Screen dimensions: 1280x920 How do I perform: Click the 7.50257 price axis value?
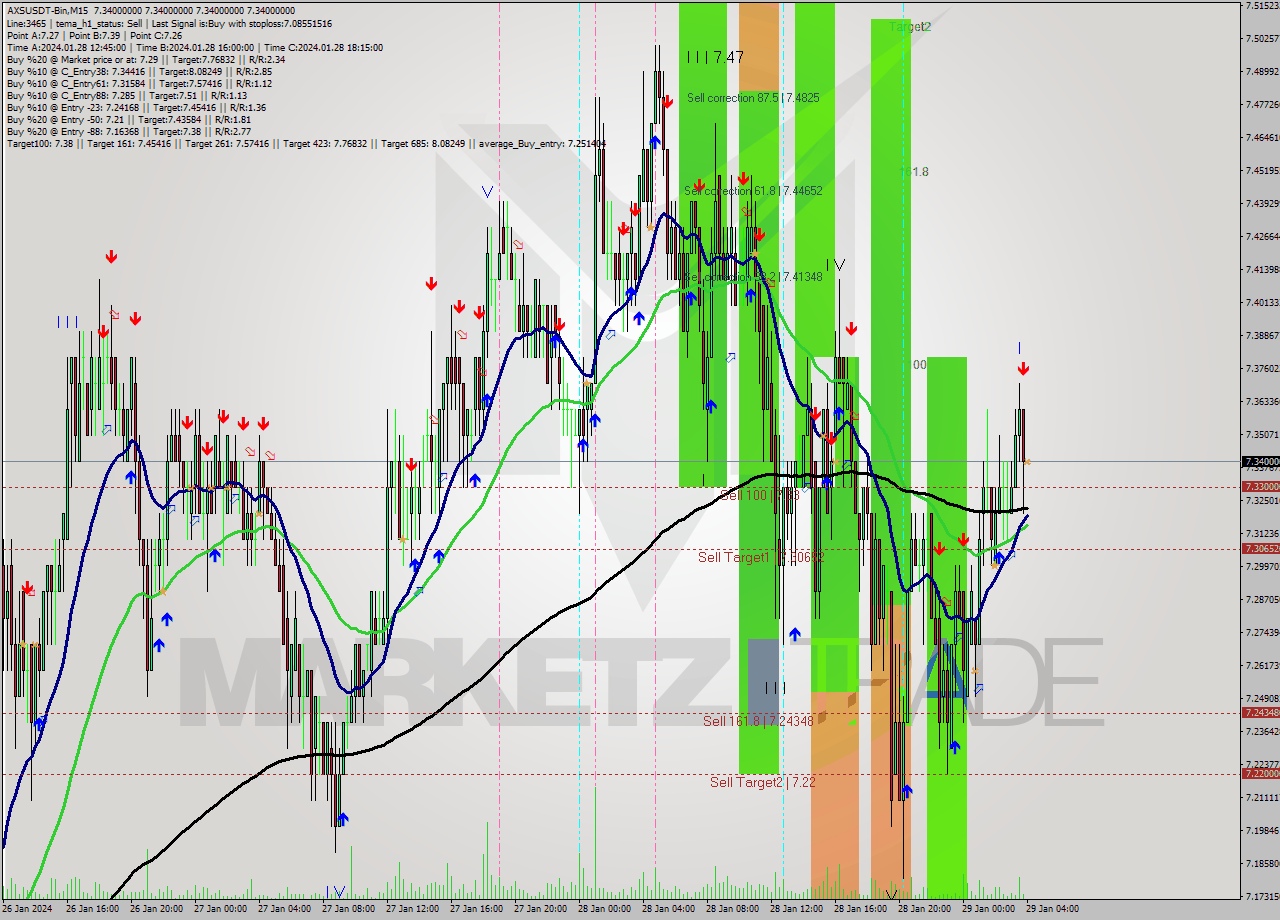(x=1262, y=39)
